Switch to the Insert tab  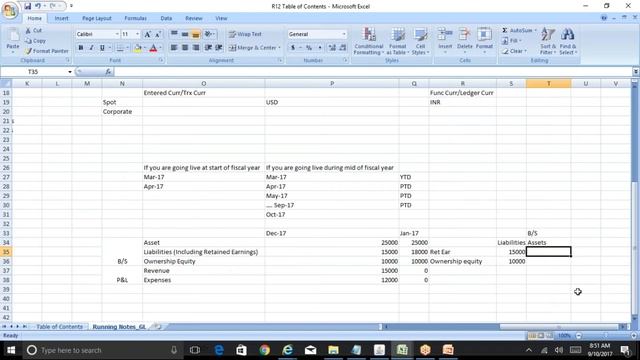coord(61,18)
